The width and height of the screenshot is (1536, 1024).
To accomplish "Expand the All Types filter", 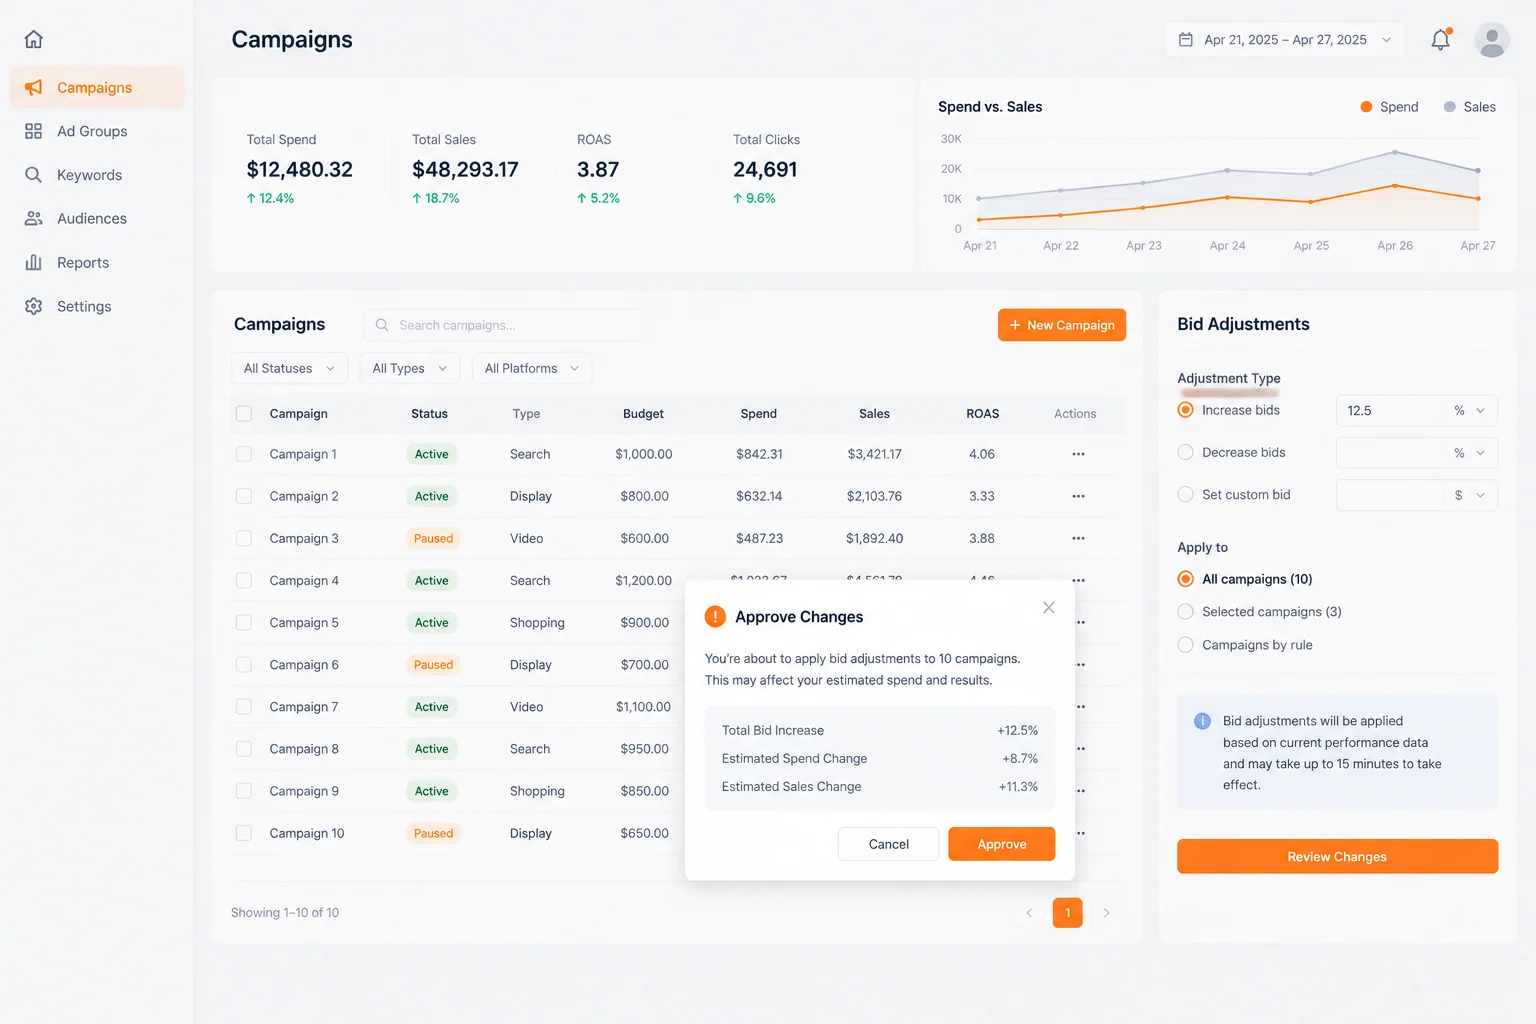I will 410,368.
